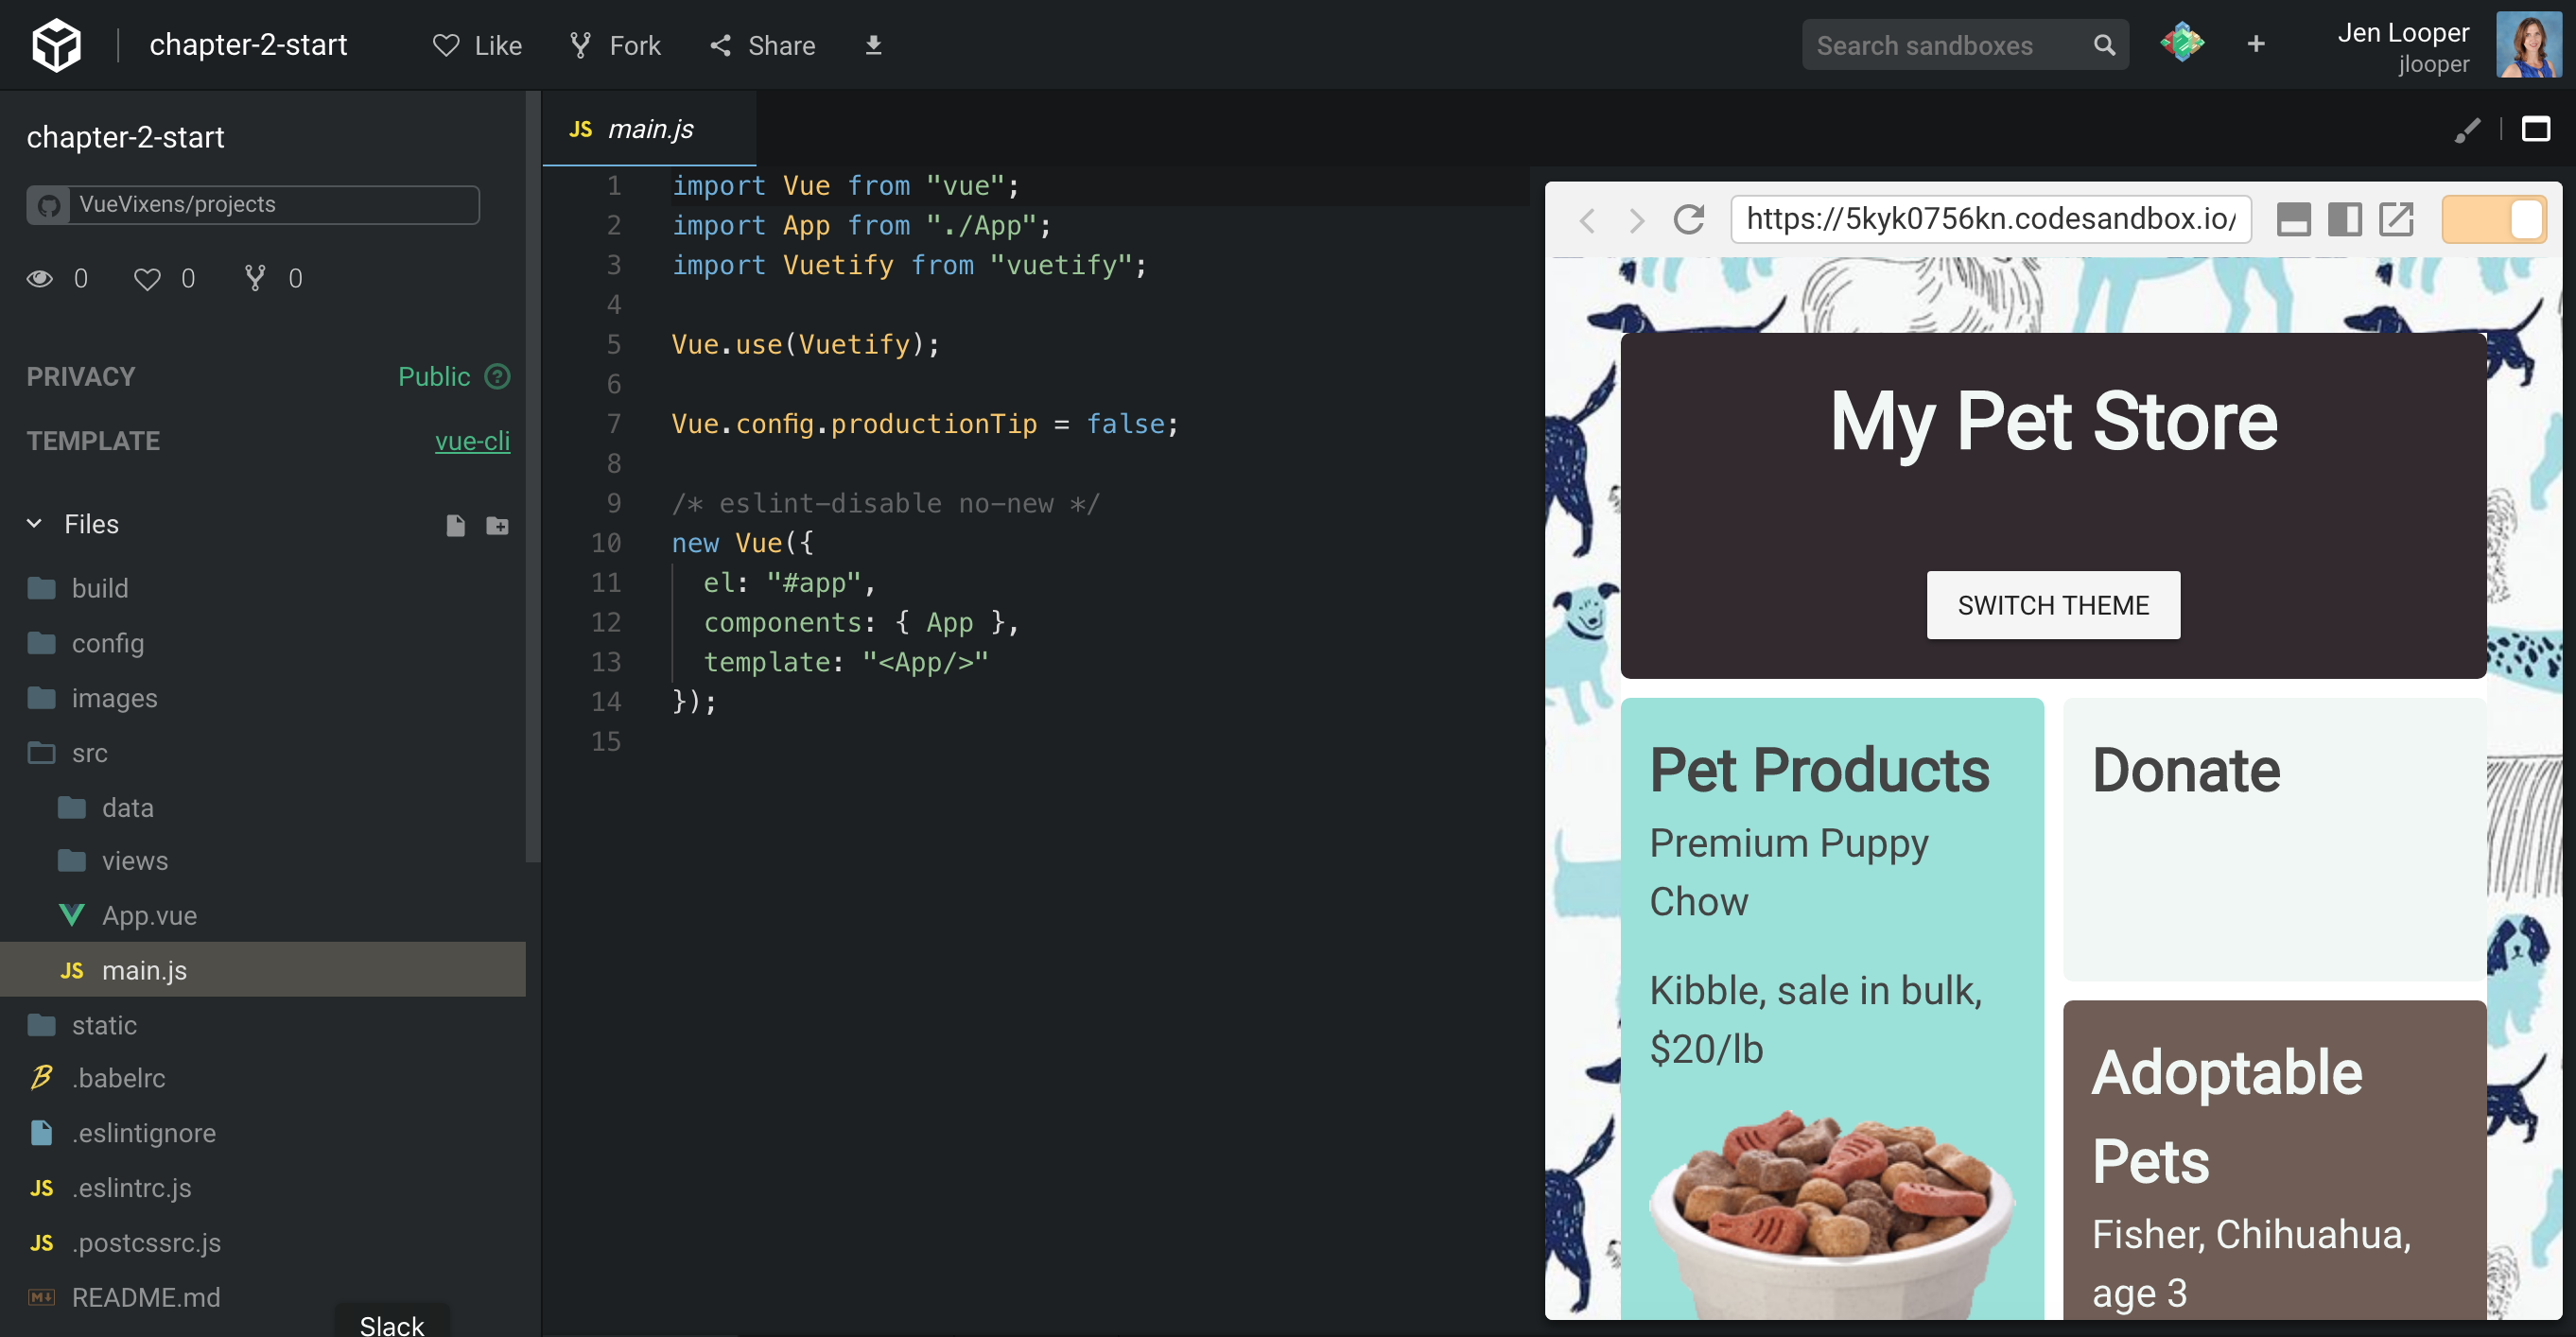Click the Adoptable Pets heading
This screenshot has width=2576, height=1337.
[2227, 1116]
